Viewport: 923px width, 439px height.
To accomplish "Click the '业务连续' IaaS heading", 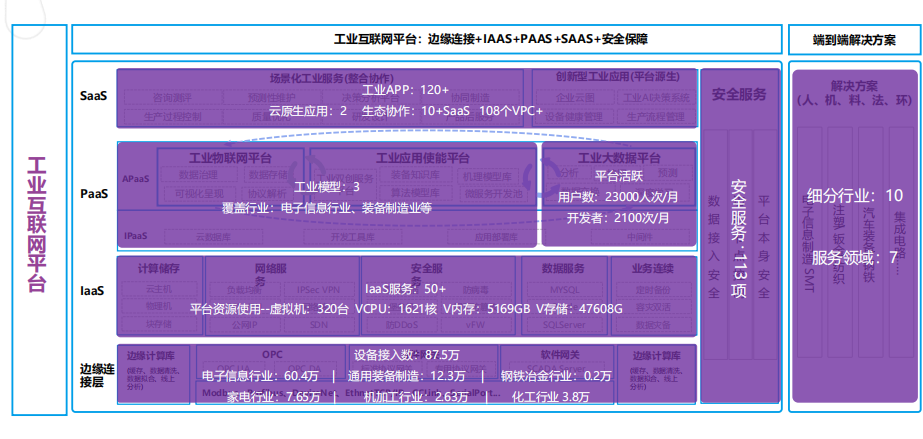I will click(x=652, y=269).
